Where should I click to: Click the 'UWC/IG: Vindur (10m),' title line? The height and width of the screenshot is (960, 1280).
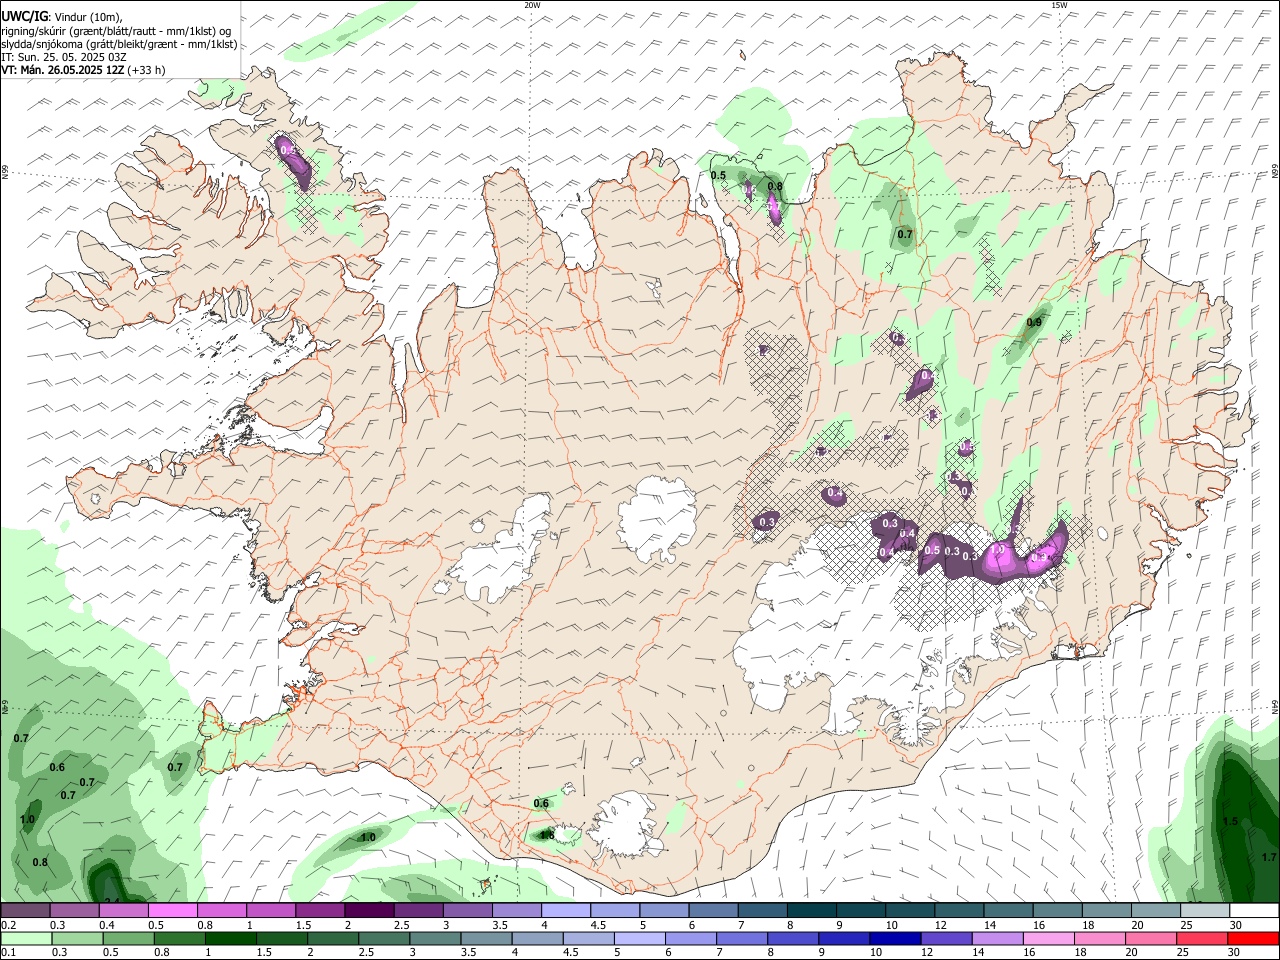click(x=62, y=16)
